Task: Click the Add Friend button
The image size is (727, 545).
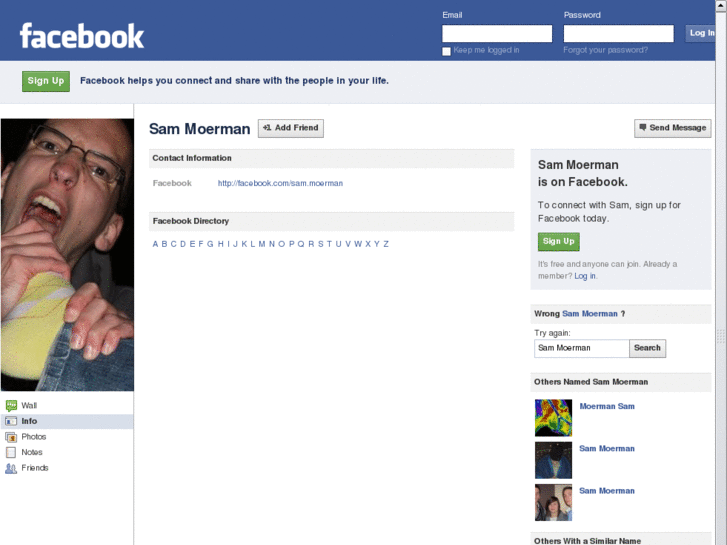Action: coord(291,128)
